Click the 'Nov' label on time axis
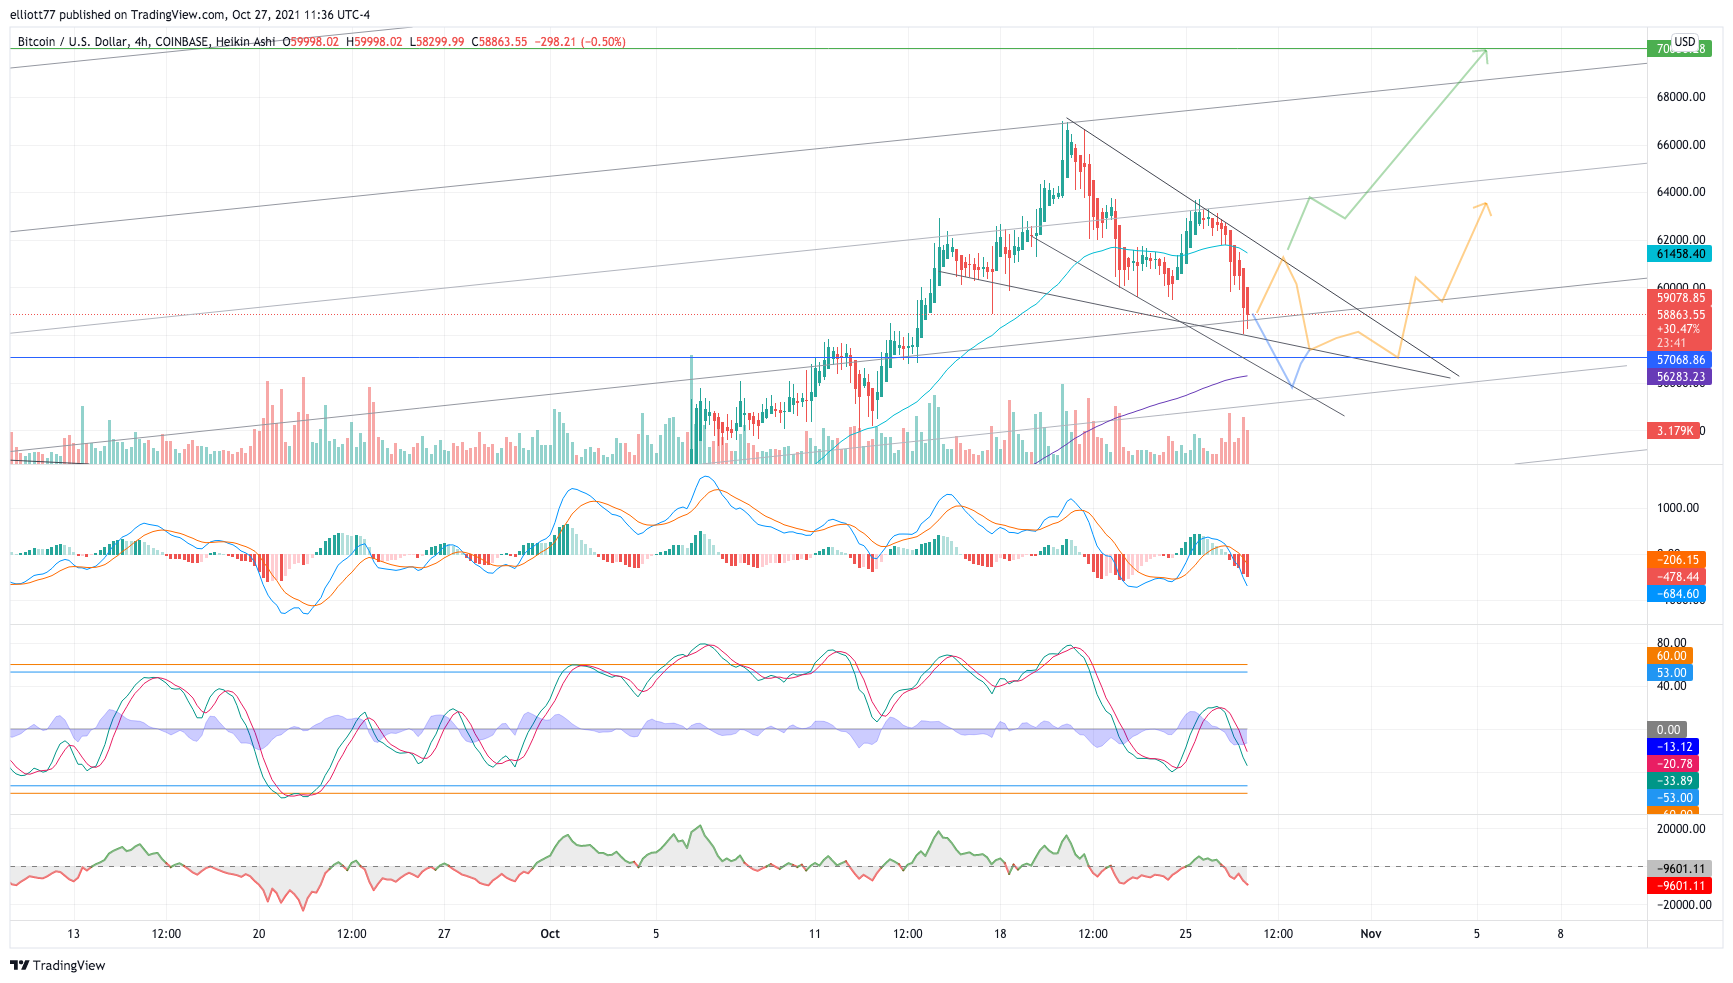1733x983 pixels. point(1371,934)
